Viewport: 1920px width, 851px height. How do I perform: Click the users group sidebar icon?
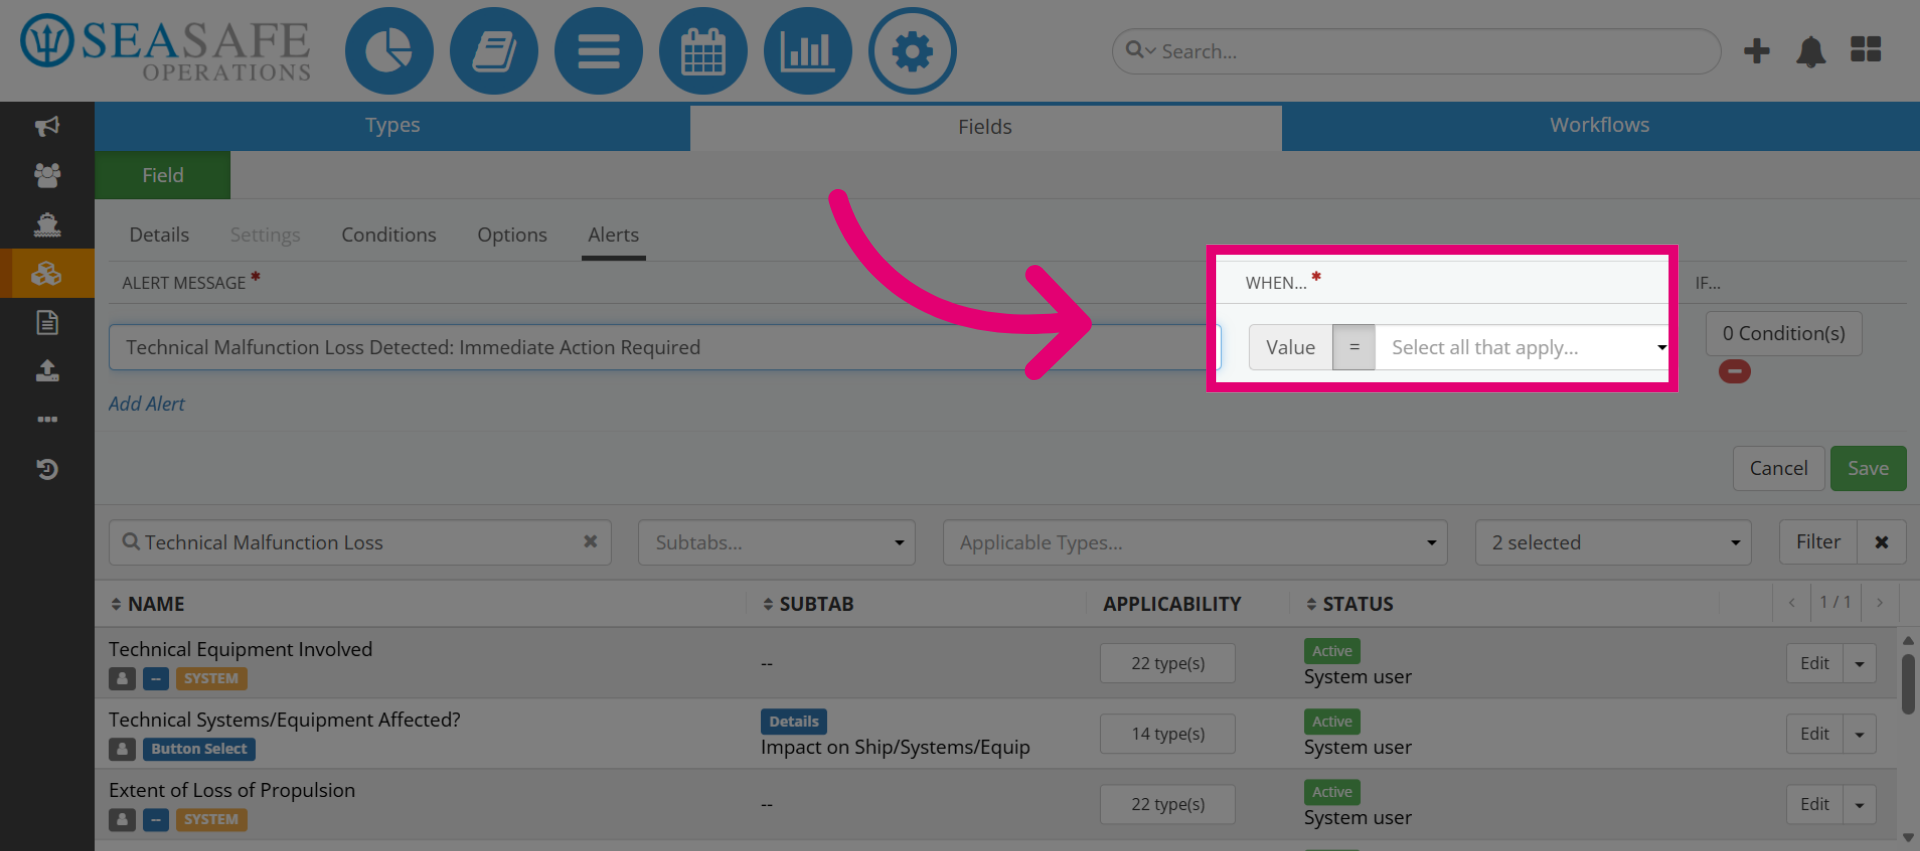point(47,175)
